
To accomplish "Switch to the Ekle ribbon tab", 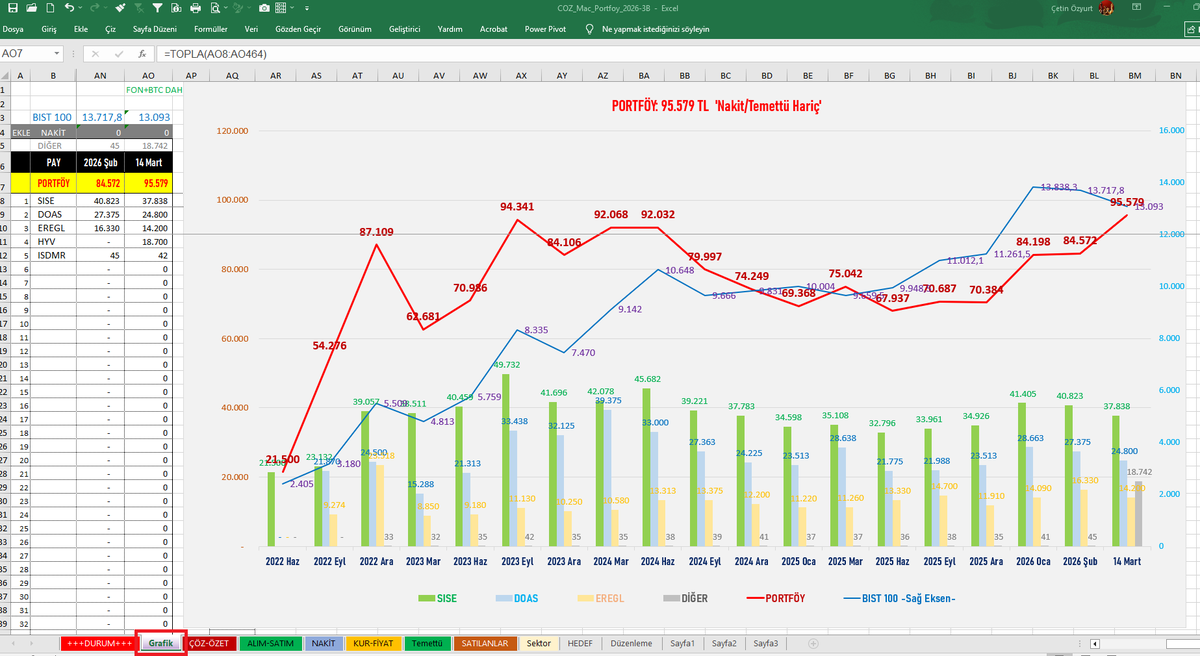I will click(x=82, y=30).
